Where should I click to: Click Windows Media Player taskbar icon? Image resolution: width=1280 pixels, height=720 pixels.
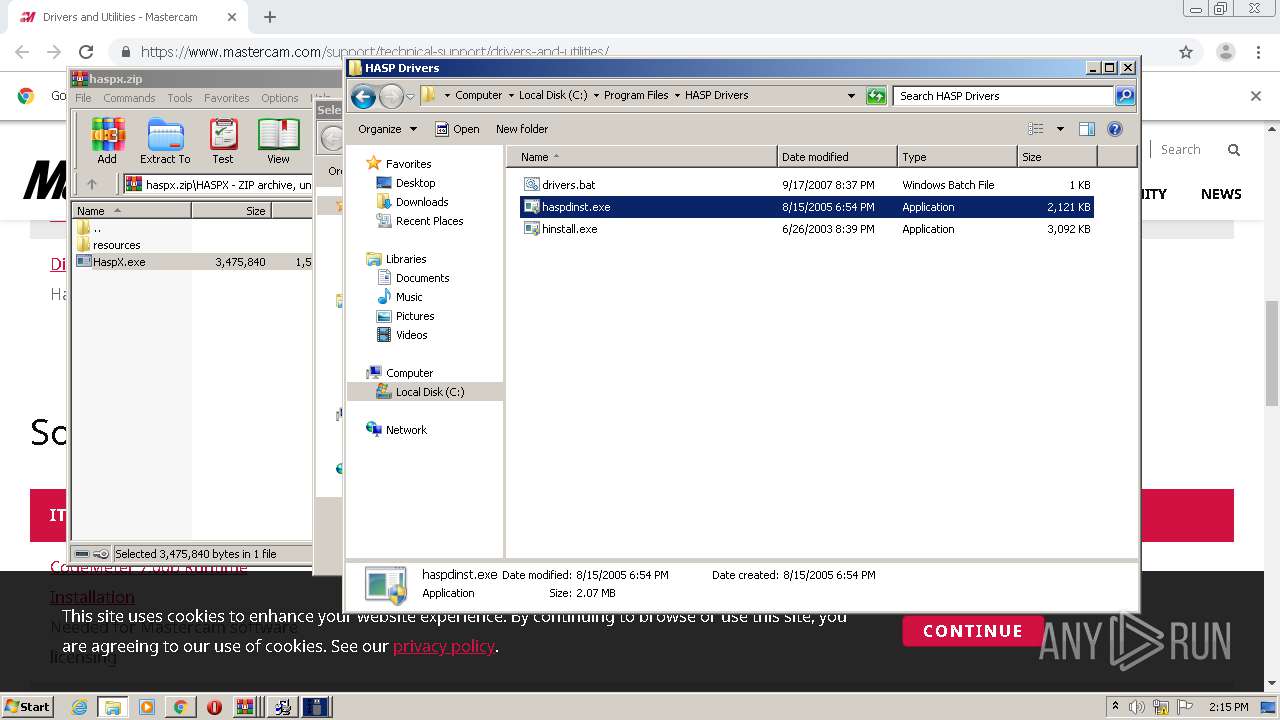click(x=147, y=707)
